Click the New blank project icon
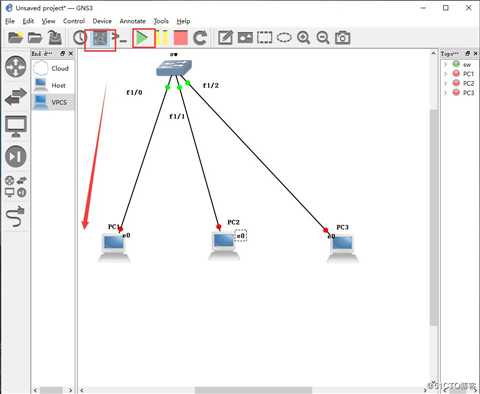This screenshot has width=480, height=394. (x=15, y=37)
